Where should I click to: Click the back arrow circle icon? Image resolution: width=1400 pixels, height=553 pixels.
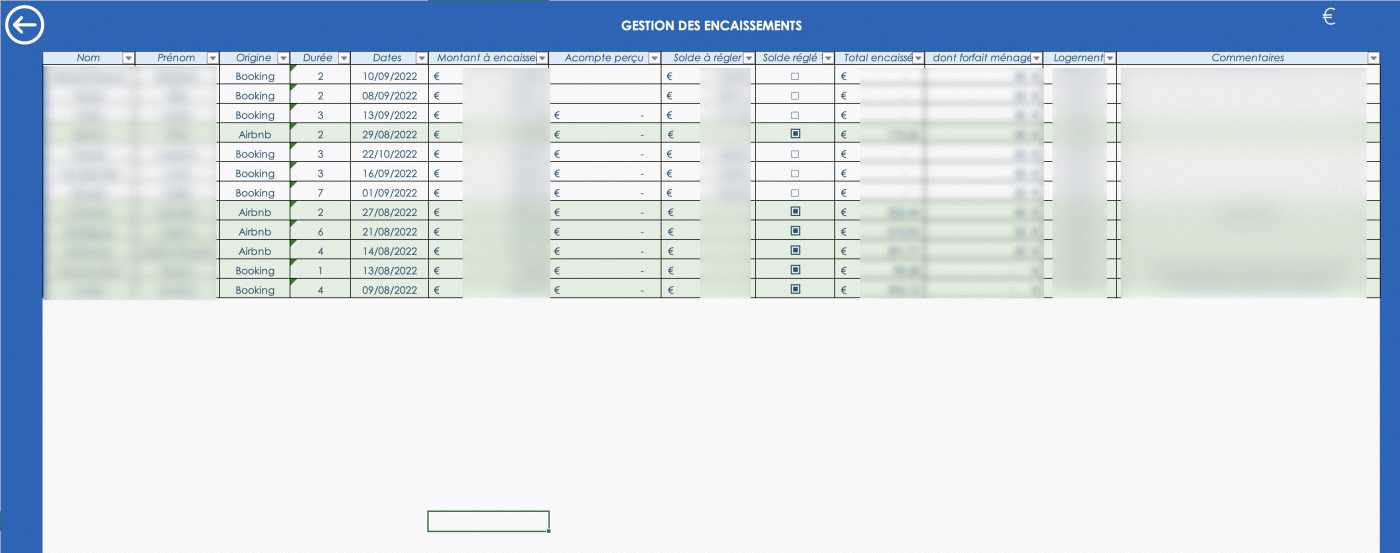(x=24, y=26)
